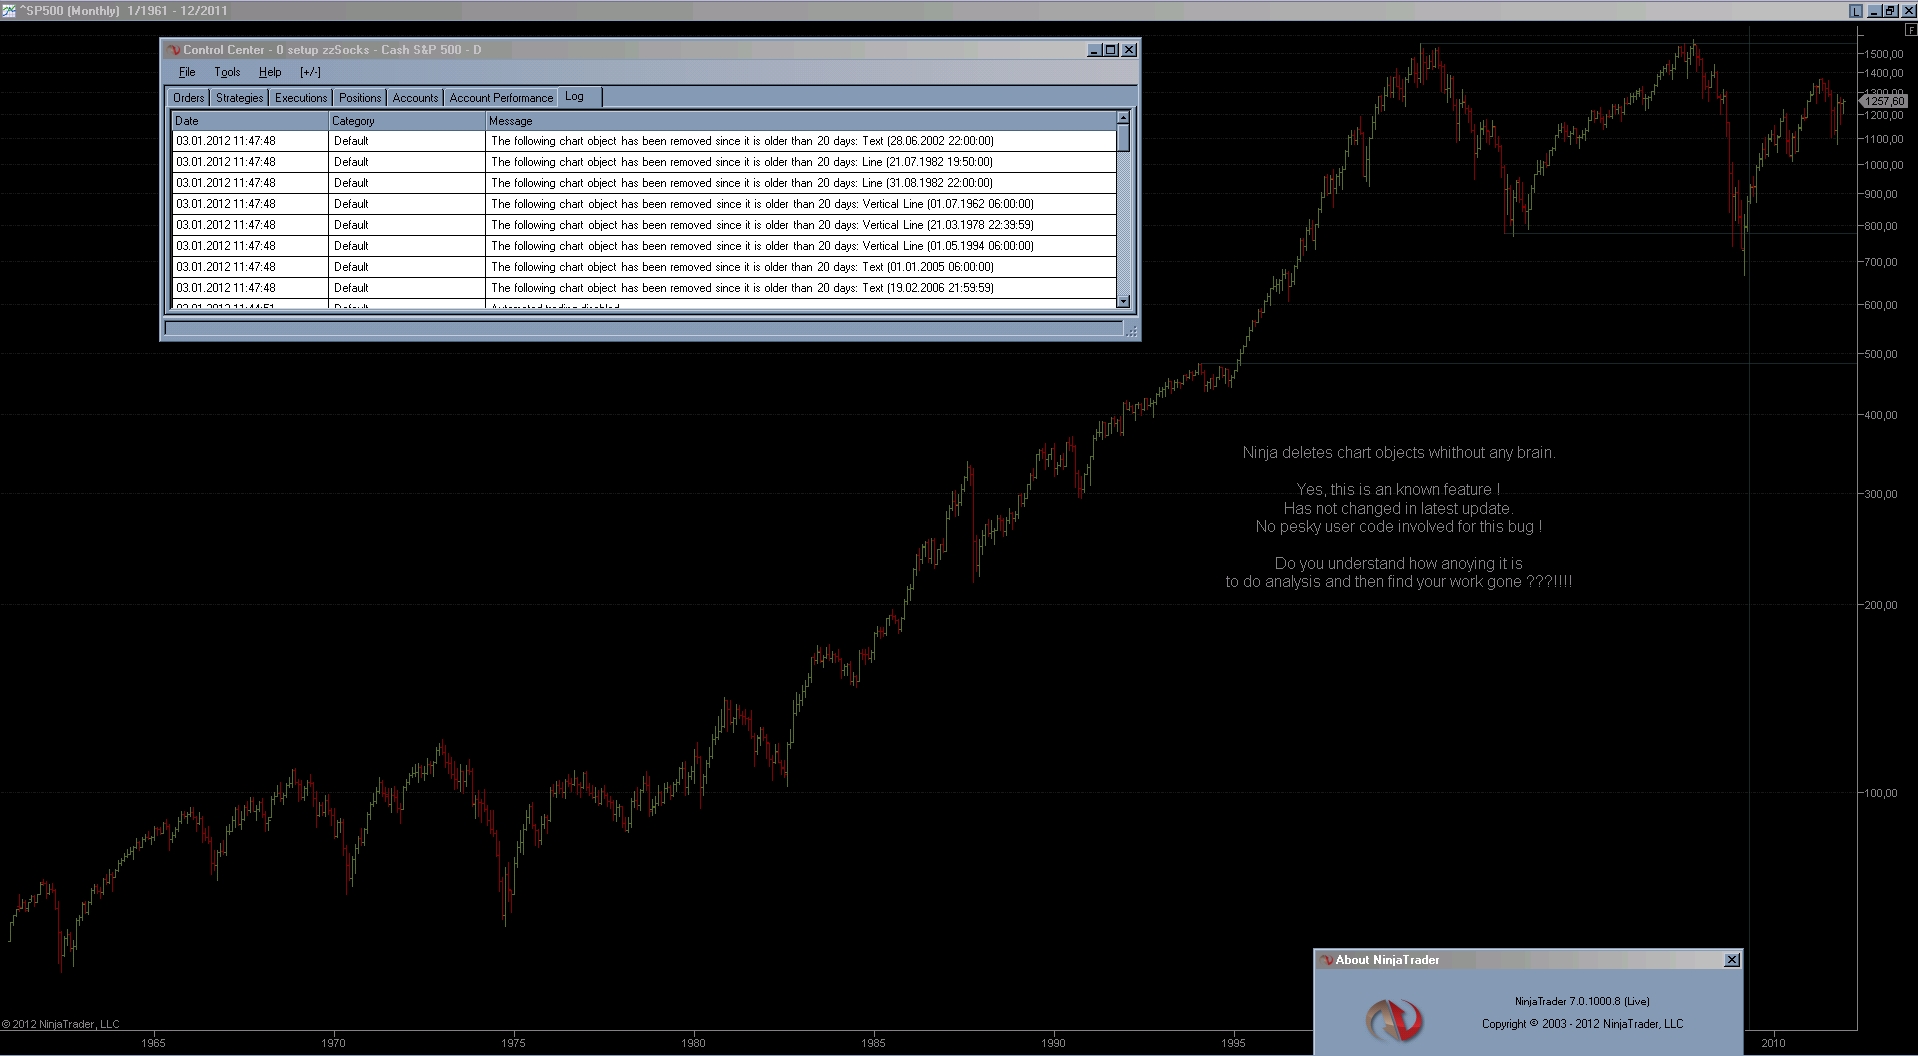Click the Message column header

(x=801, y=121)
